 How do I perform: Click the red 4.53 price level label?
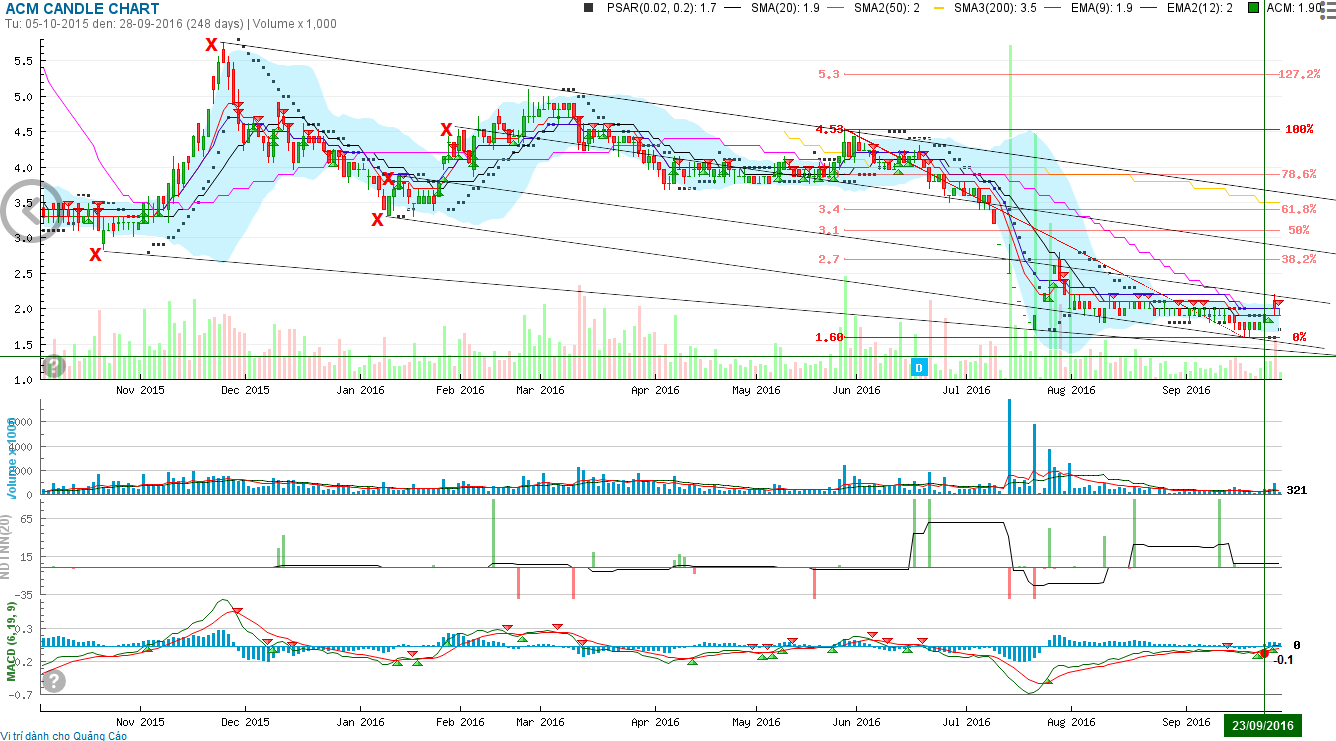(830, 130)
